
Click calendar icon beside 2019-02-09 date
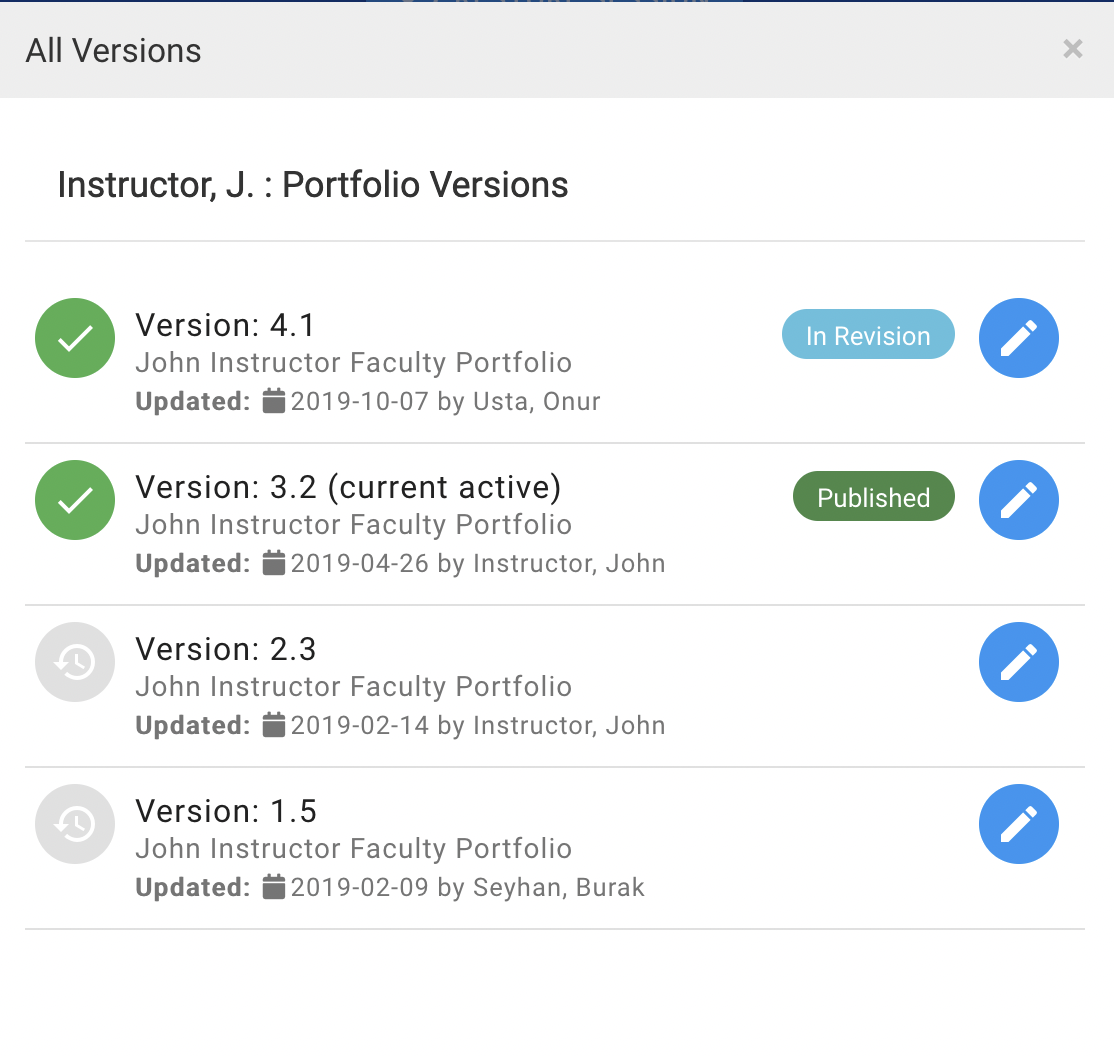[274, 888]
